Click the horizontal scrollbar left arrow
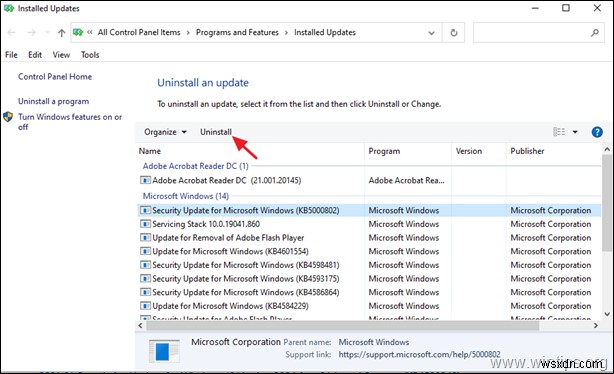614x374 pixels. tap(140, 325)
